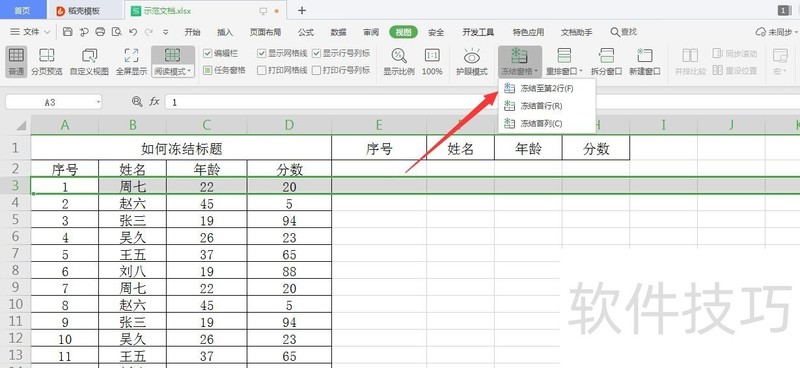Uncheck 显示行号列标 show headings
The height and width of the screenshot is (368, 800).
coord(316,53)
